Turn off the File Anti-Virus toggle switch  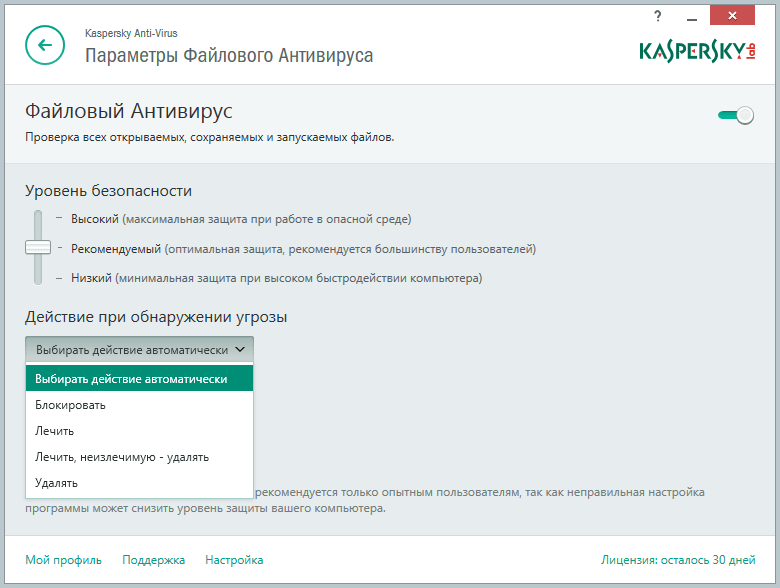(x=736, y=115)
